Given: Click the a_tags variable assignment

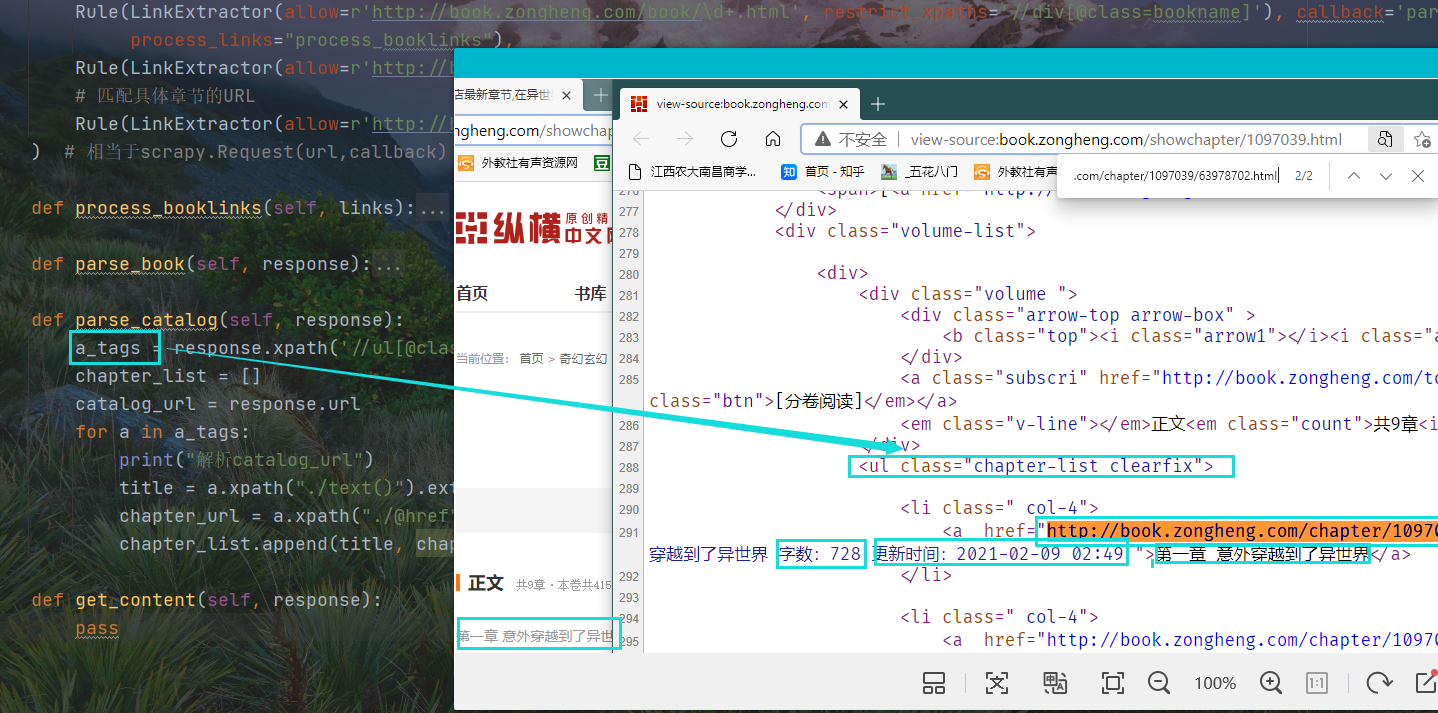Looking at the screenshot, I should (108, 348).
